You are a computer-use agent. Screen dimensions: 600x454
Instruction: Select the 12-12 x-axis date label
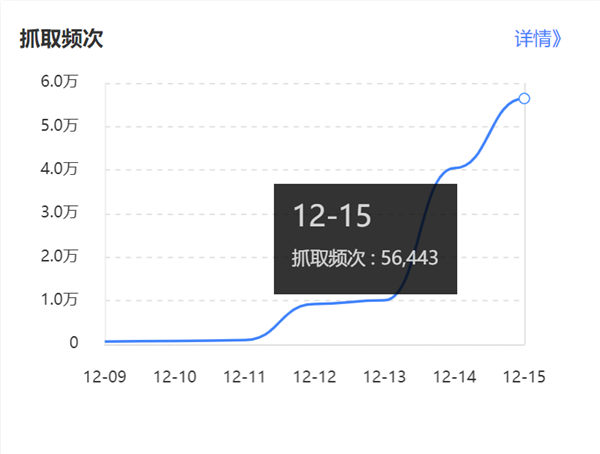pyautogui.click(x=315, y=377)
